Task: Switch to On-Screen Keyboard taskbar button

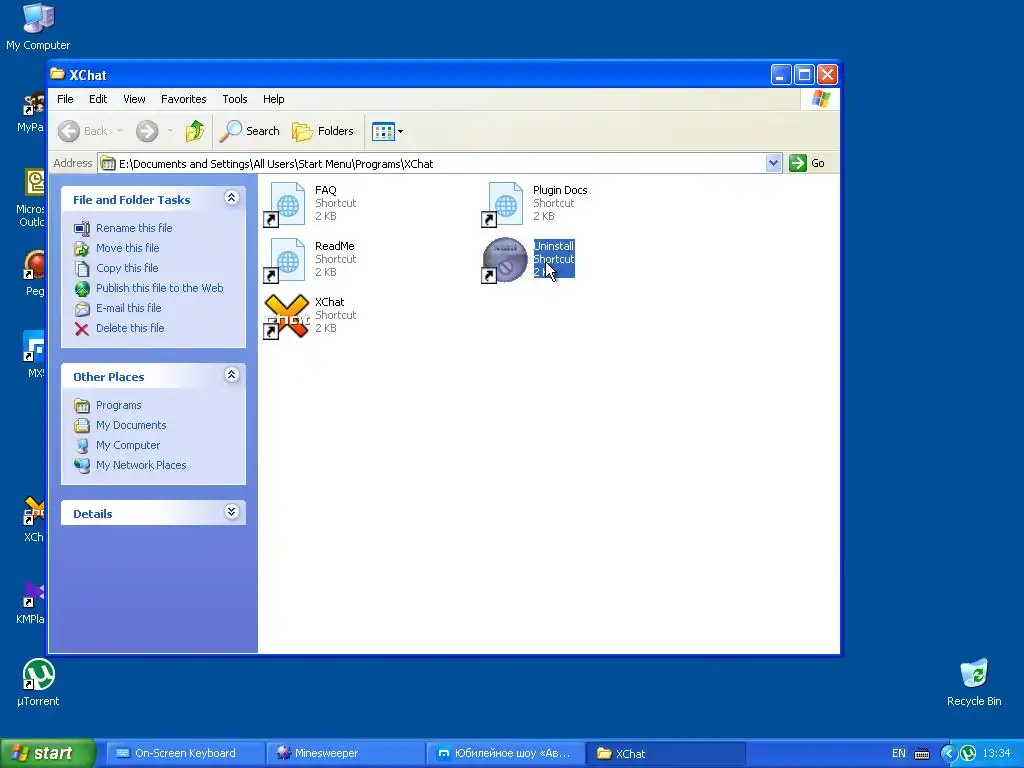Action: 185,754
